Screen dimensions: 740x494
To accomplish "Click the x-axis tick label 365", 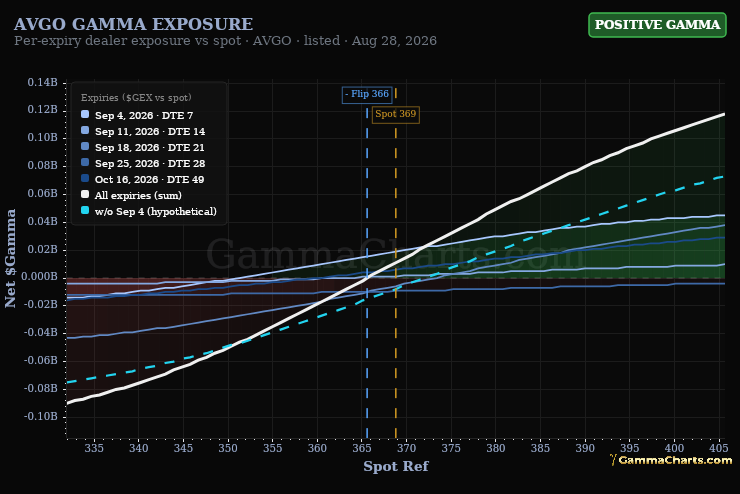I will [362, 448].
